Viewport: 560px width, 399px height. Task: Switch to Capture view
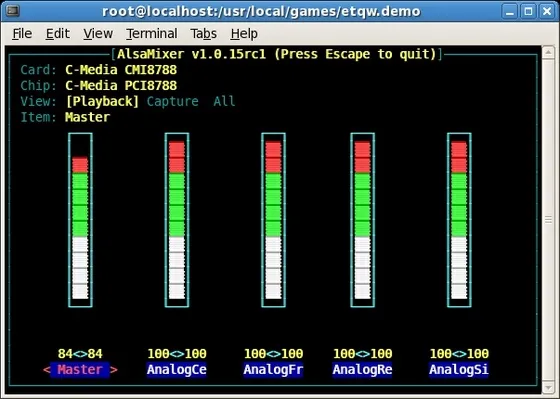[172, 101]
